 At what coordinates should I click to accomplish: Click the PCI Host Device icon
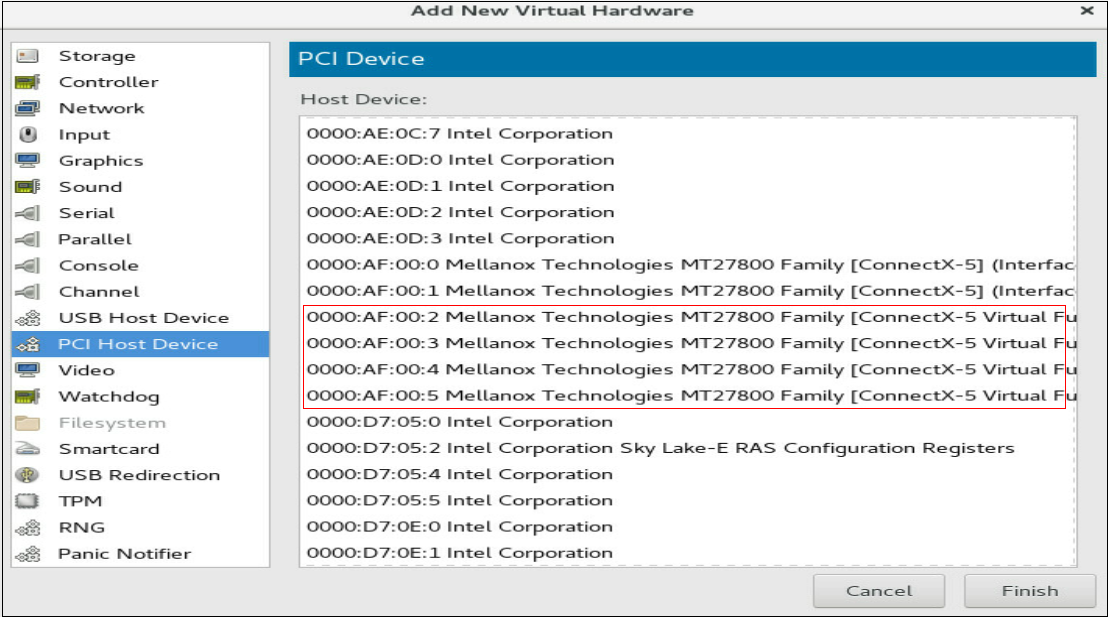pos(28,344)
